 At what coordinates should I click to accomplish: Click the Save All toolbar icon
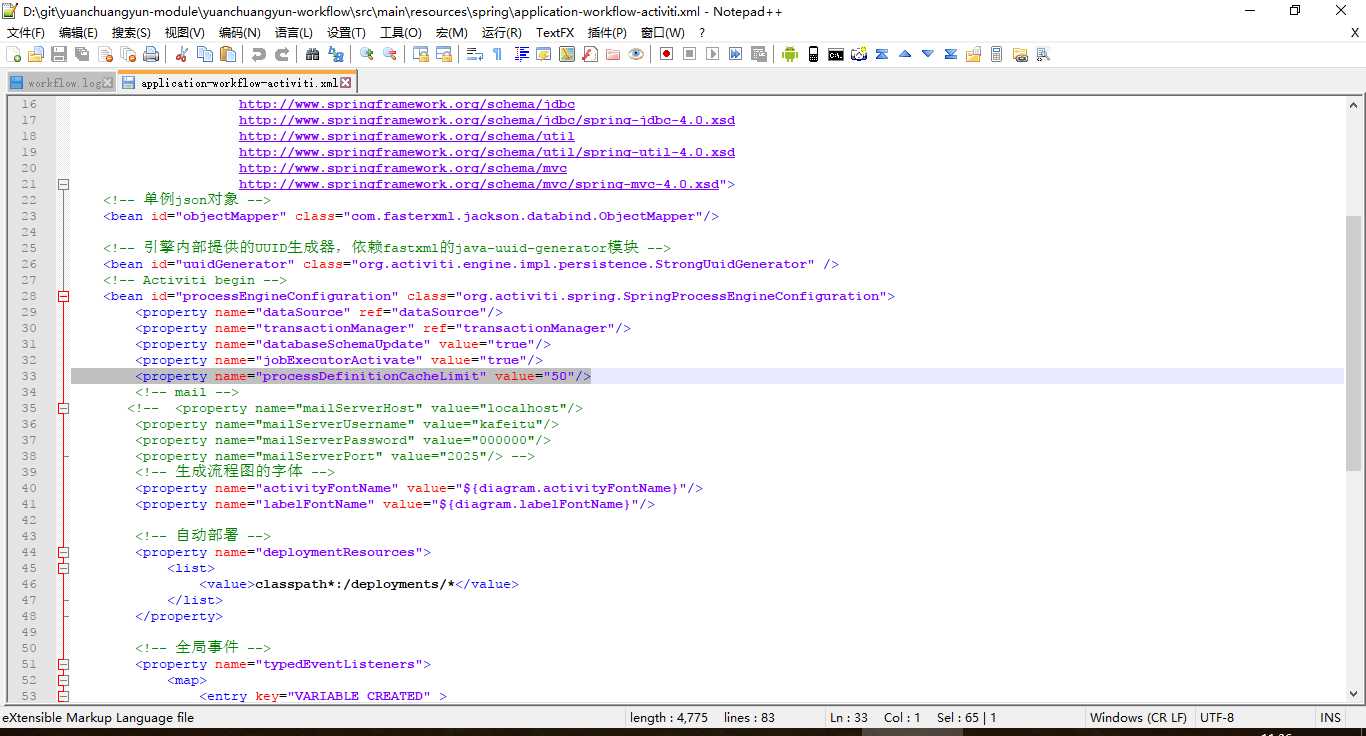[x=82, y=54]
